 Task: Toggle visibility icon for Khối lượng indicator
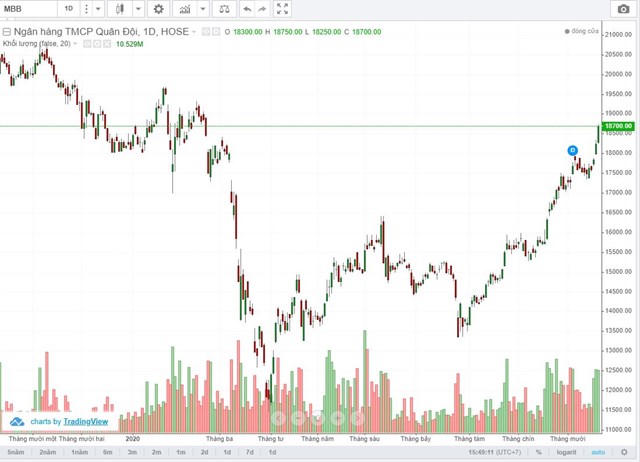click(87, 44)
